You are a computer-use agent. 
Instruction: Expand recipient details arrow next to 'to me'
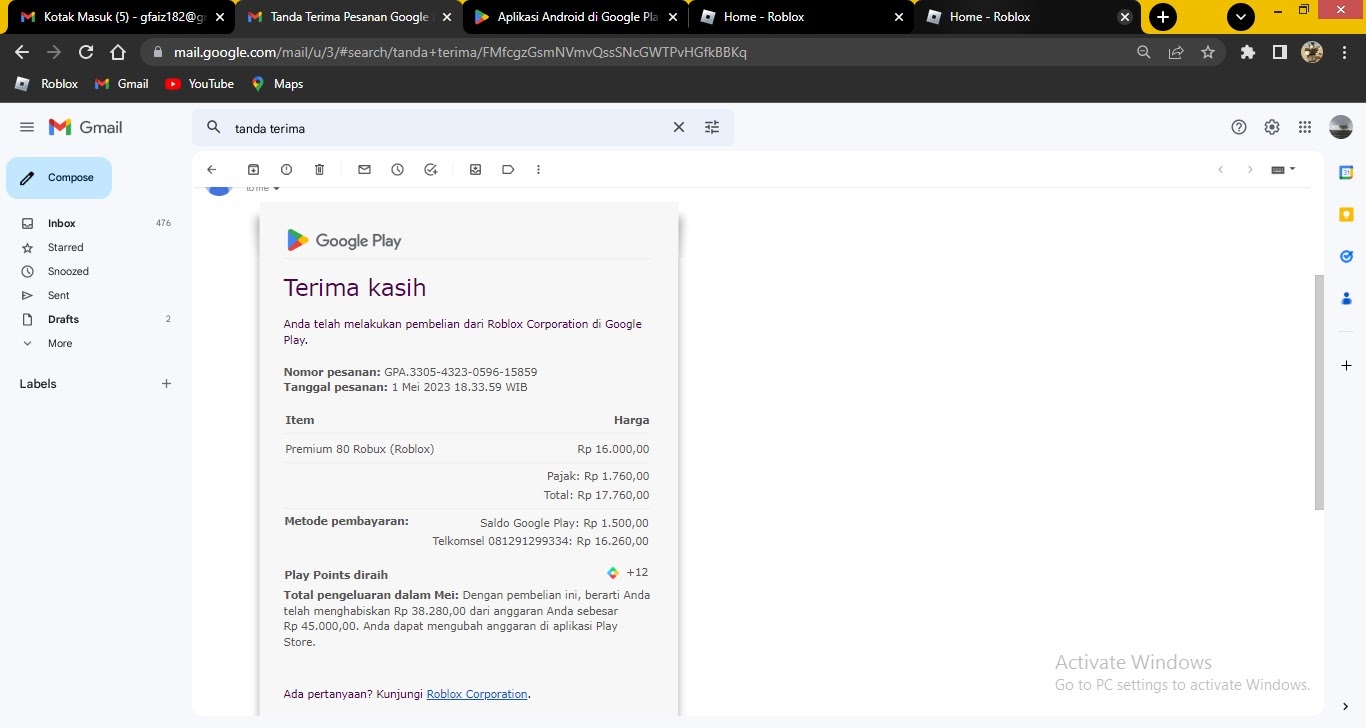pos(277,189)
